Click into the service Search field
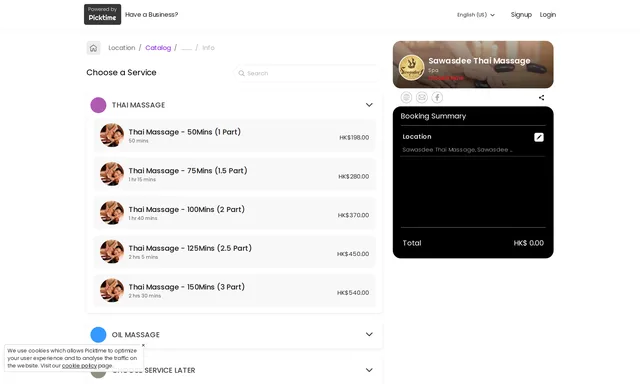The height and width of the screenshot is (384, 640). pos(308,73)
